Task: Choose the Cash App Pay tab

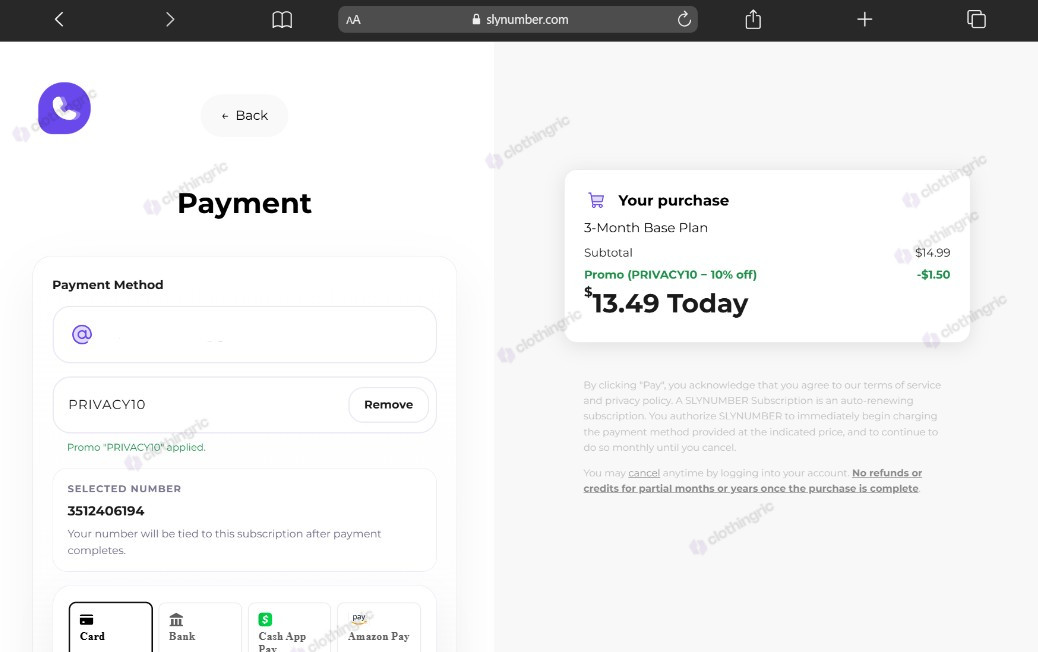Action: [289, 628]
